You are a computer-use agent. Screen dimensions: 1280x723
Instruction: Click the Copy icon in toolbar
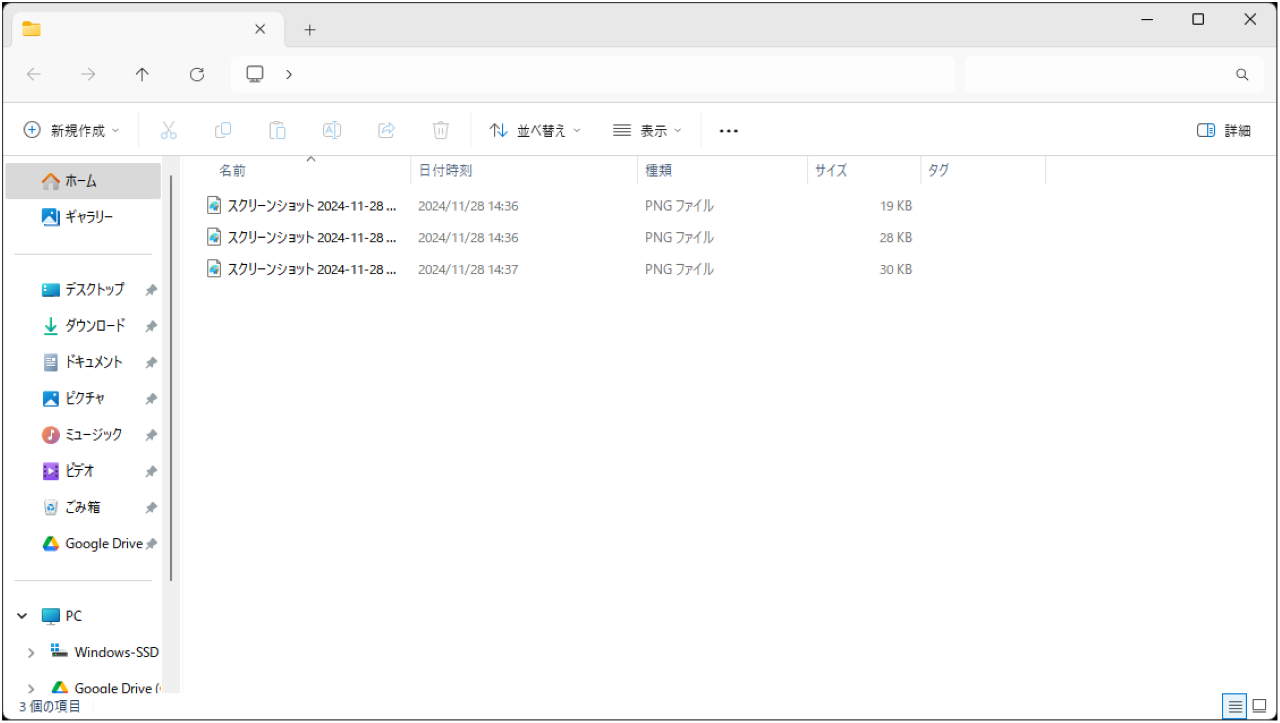pyautogui.click(x=223, y=130)
